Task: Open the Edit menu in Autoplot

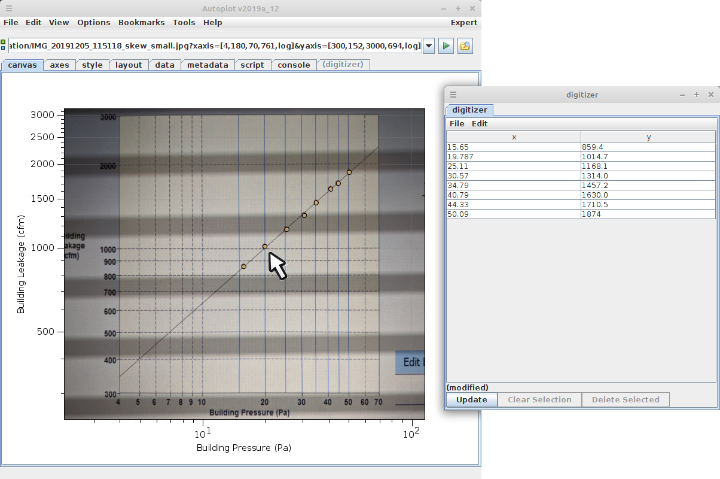Action: (33, 23)
